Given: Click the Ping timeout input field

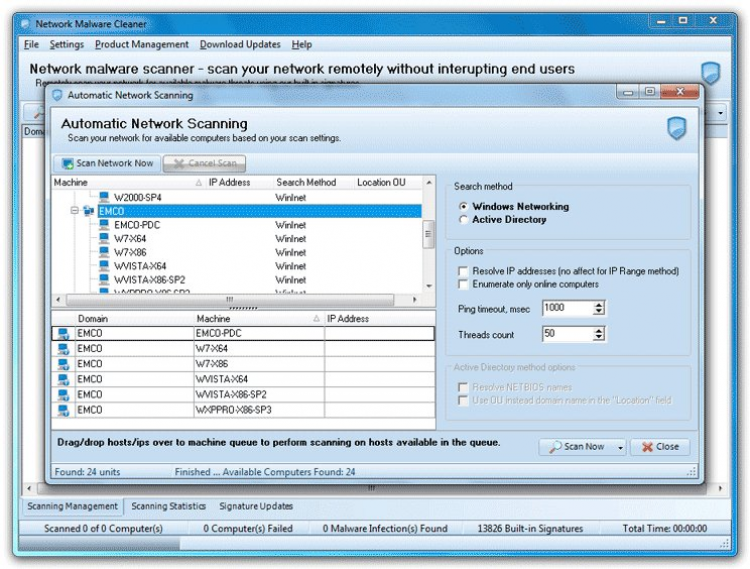Looking at the screenshot, I should click(x=568, y=308).
